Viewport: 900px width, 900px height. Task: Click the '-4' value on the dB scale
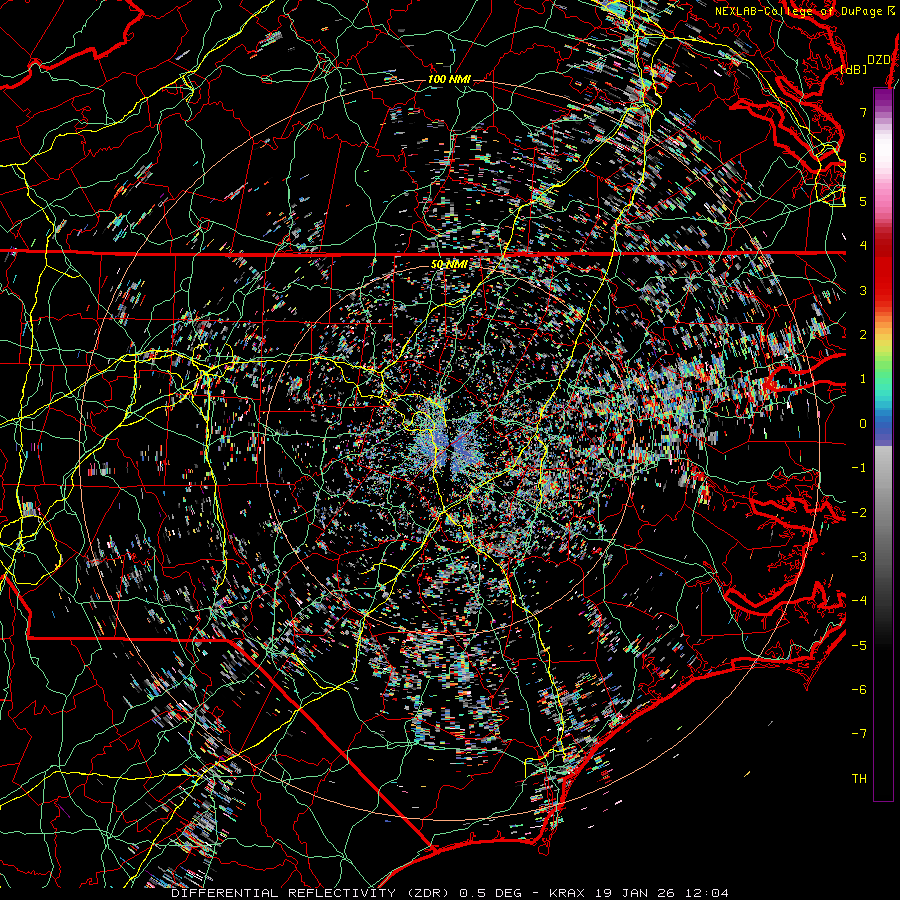pyautogui.click(x=859, y=601)
